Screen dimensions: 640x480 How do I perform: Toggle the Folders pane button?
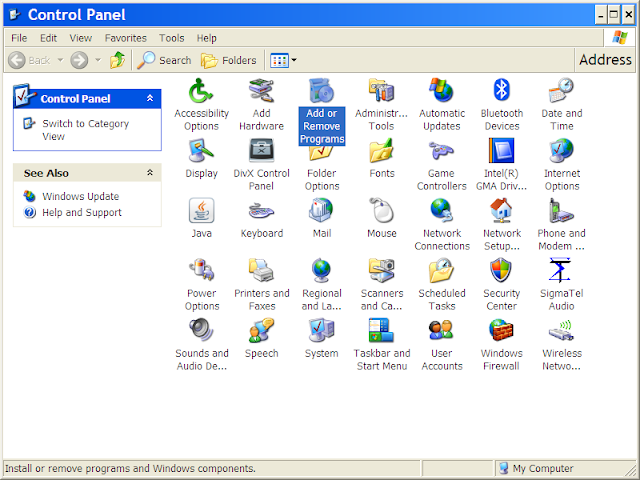pyautogui.click(x=229, y=60)
